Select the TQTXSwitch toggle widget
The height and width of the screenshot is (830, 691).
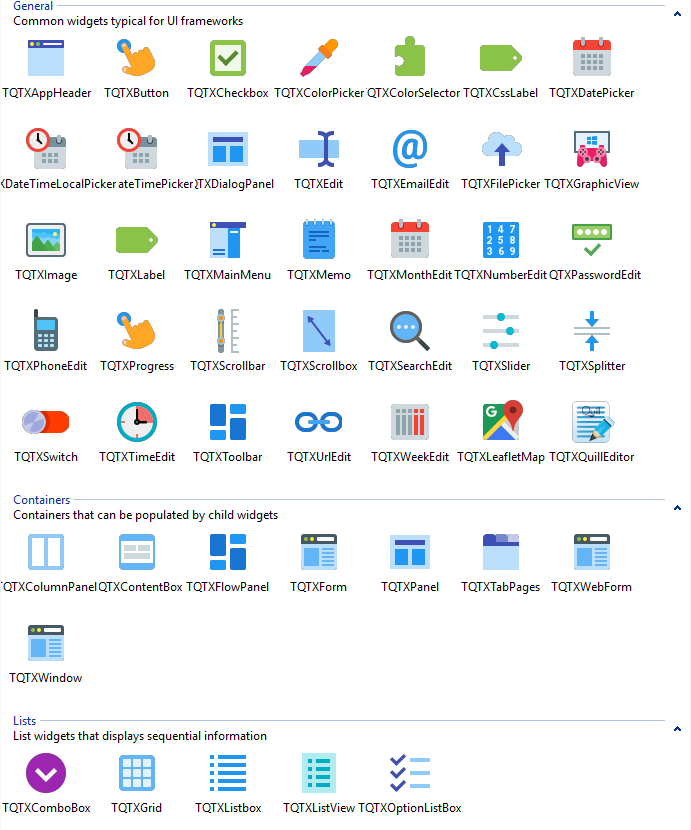45,422
